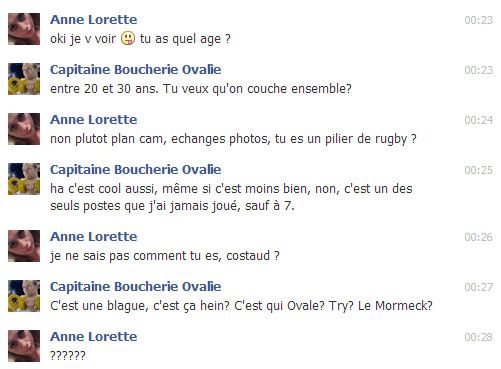Viewport: 501px width, 369px height.
Task: Open Anne Lorette's photo next to 'costaud ?' message
Action: (24, 246)
